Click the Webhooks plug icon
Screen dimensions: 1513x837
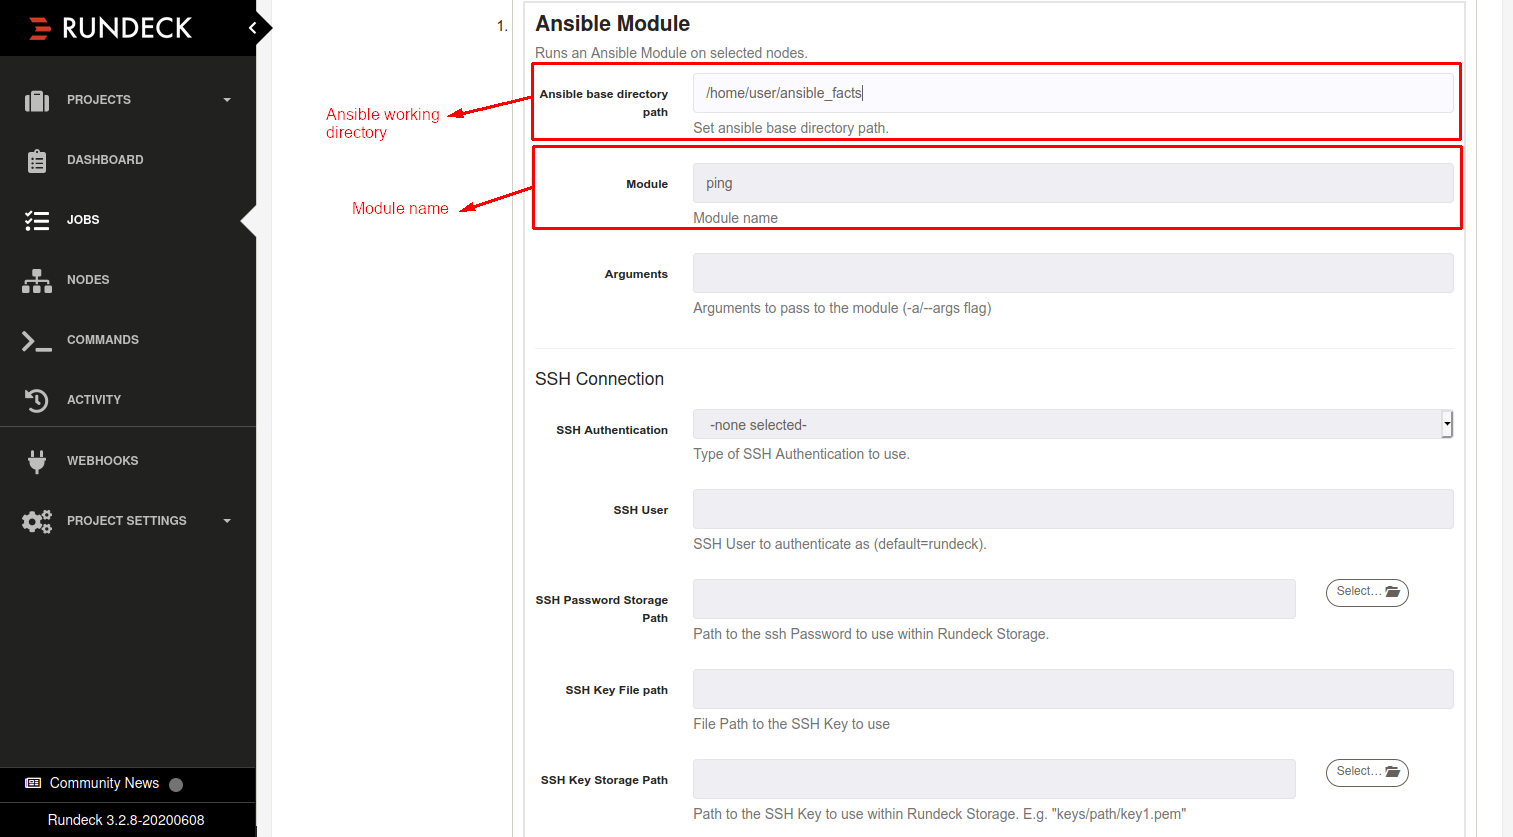37,461
